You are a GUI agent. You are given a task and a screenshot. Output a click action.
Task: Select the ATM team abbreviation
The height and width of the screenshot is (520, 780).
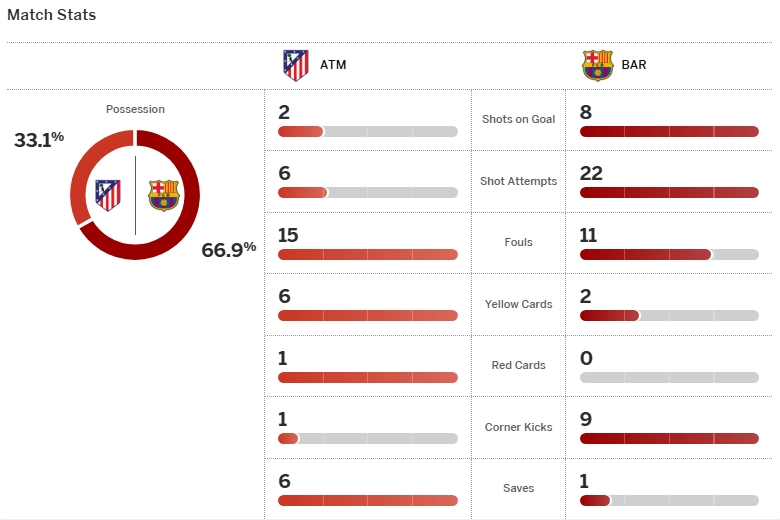point(333,66)
